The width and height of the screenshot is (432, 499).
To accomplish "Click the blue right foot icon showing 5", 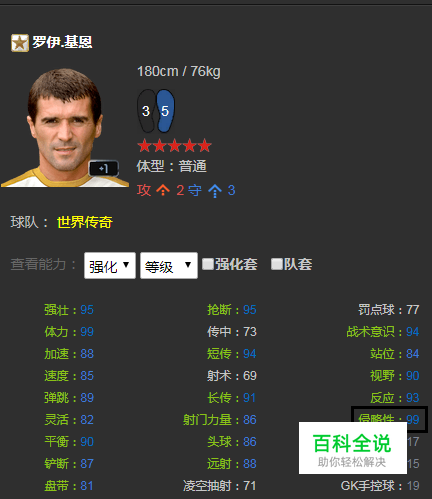I will pyautogui.click(x=165, y=111).
